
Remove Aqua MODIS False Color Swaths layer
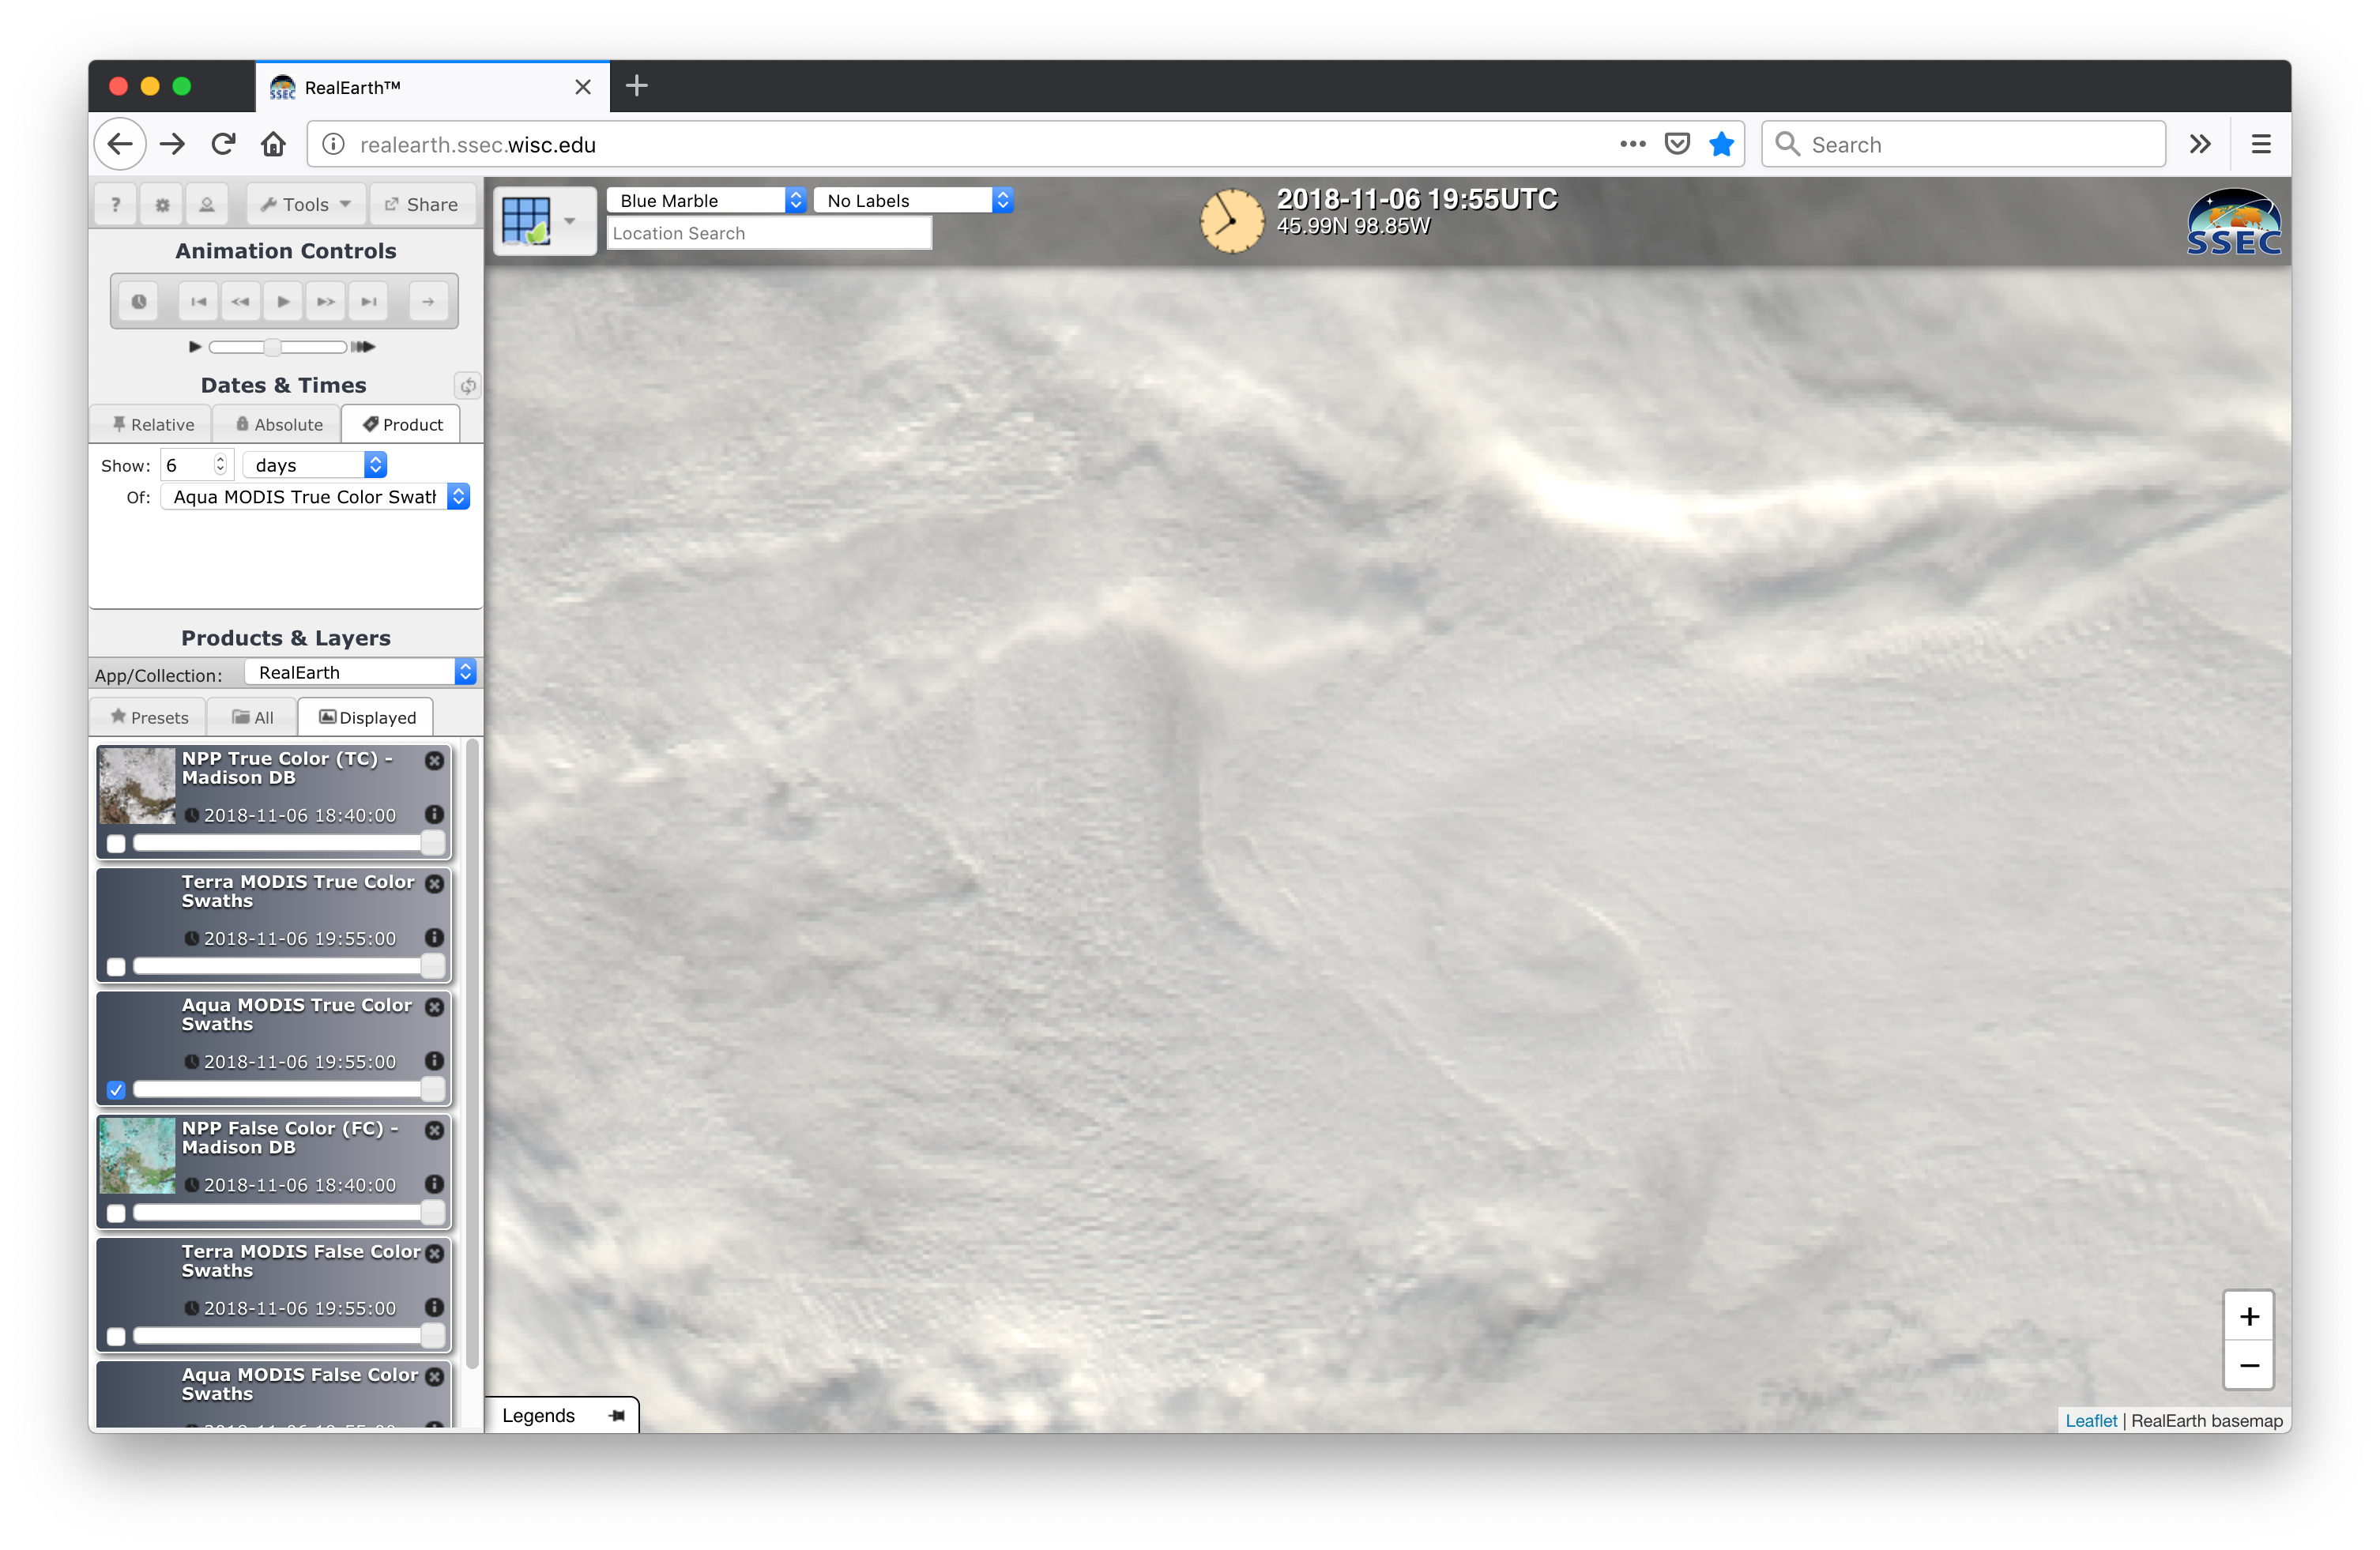point(435,1377)
